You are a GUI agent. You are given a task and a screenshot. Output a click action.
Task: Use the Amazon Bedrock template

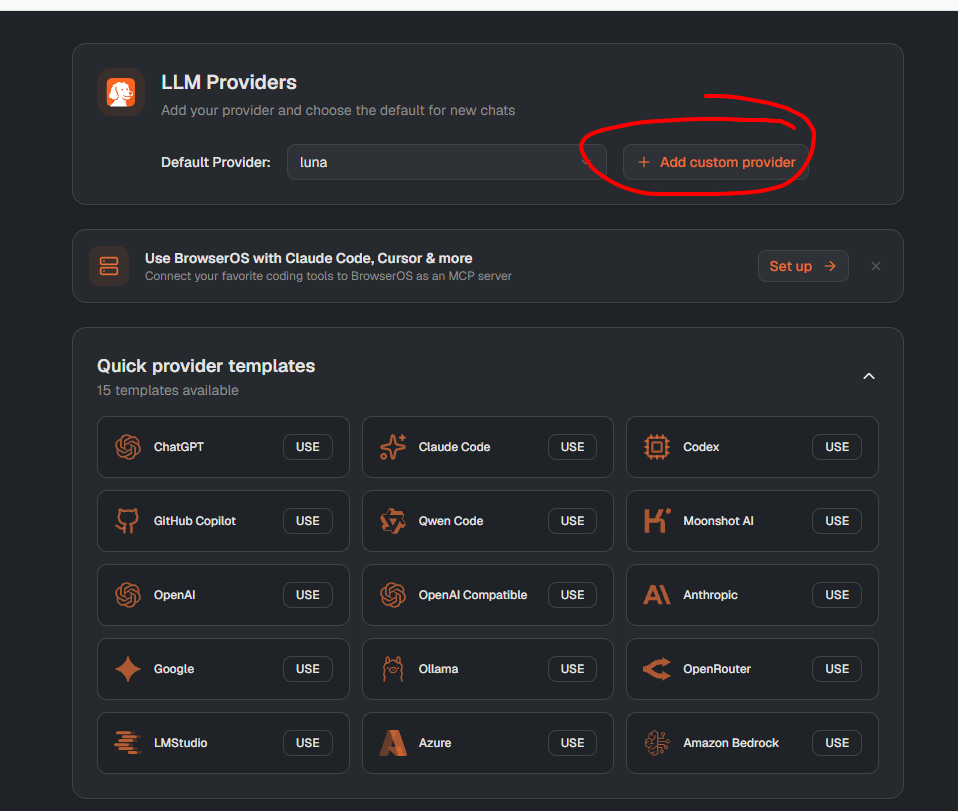point(836,743)
